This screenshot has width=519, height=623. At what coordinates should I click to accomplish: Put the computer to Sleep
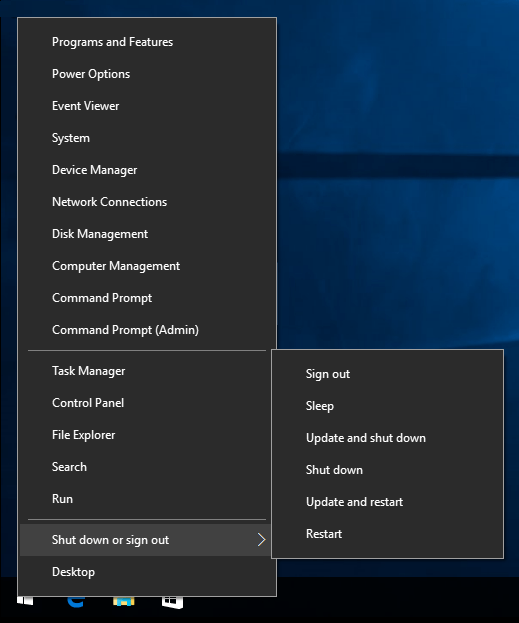[x=387, y=406]
